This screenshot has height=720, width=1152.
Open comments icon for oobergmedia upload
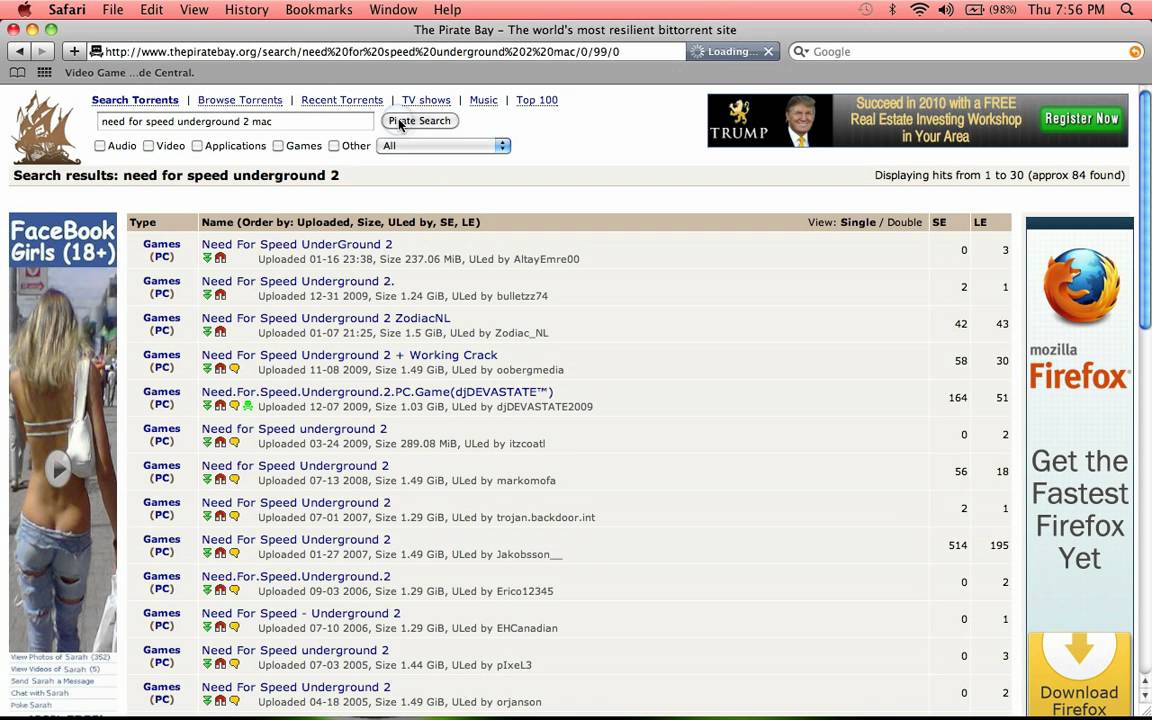(234, 368)
